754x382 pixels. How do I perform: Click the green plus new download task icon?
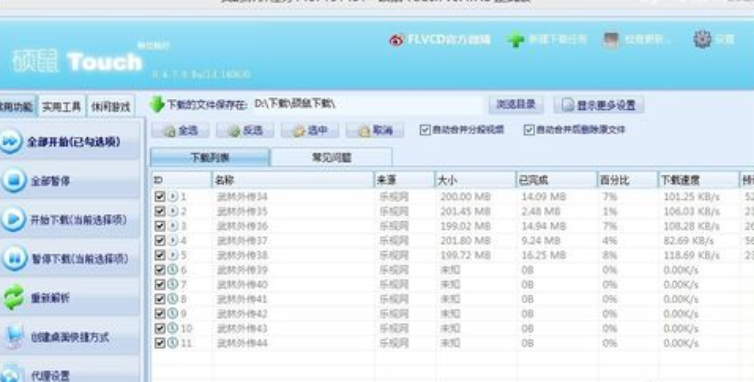pyautogui.click(x=515, y=40)
